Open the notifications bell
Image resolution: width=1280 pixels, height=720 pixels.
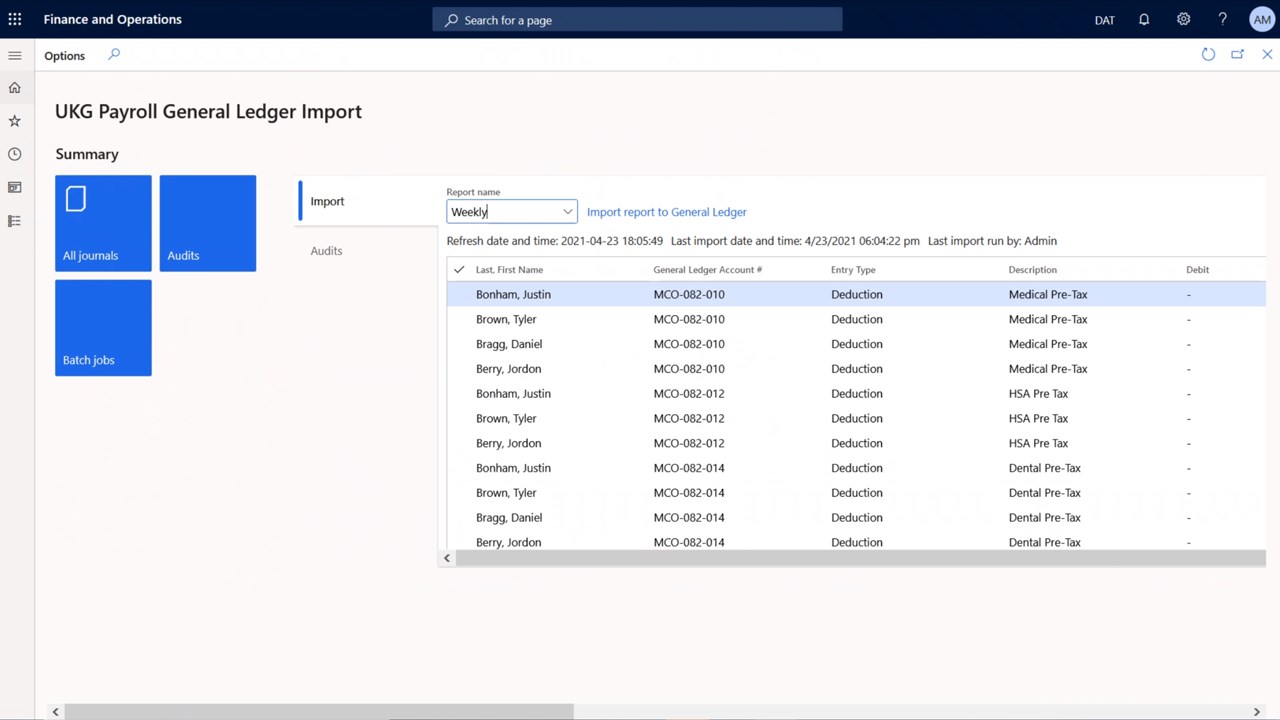point(1144,19)
